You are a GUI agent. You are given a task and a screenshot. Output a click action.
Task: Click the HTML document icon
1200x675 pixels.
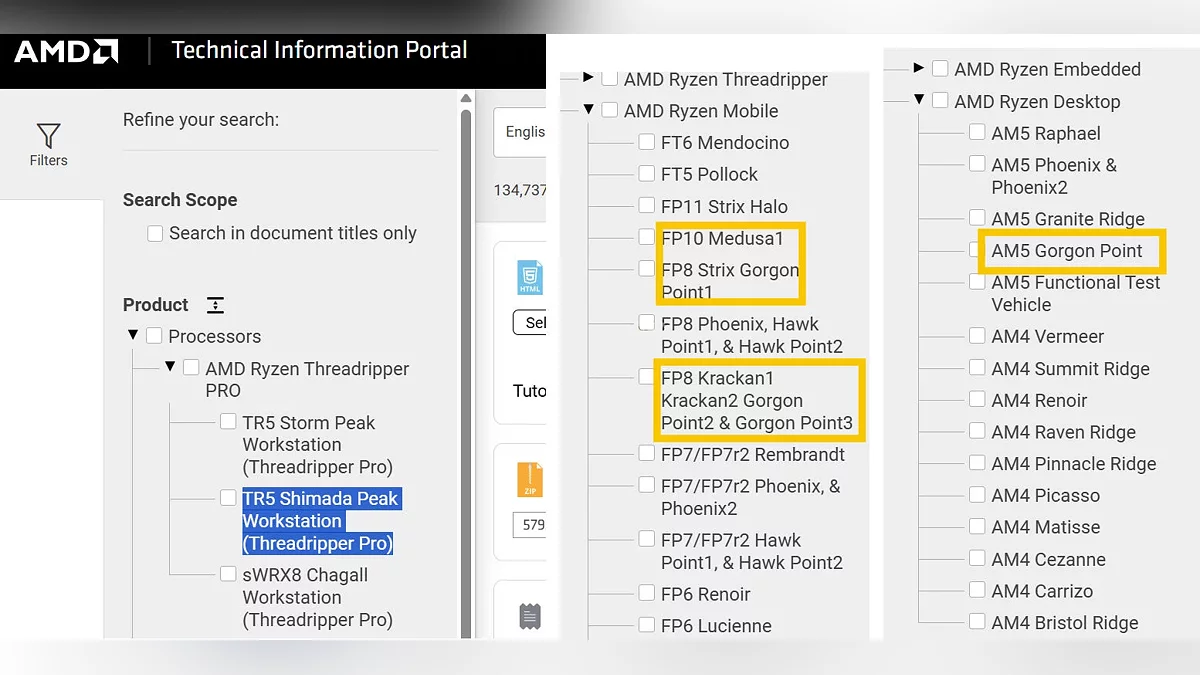[x=529, y=277]
